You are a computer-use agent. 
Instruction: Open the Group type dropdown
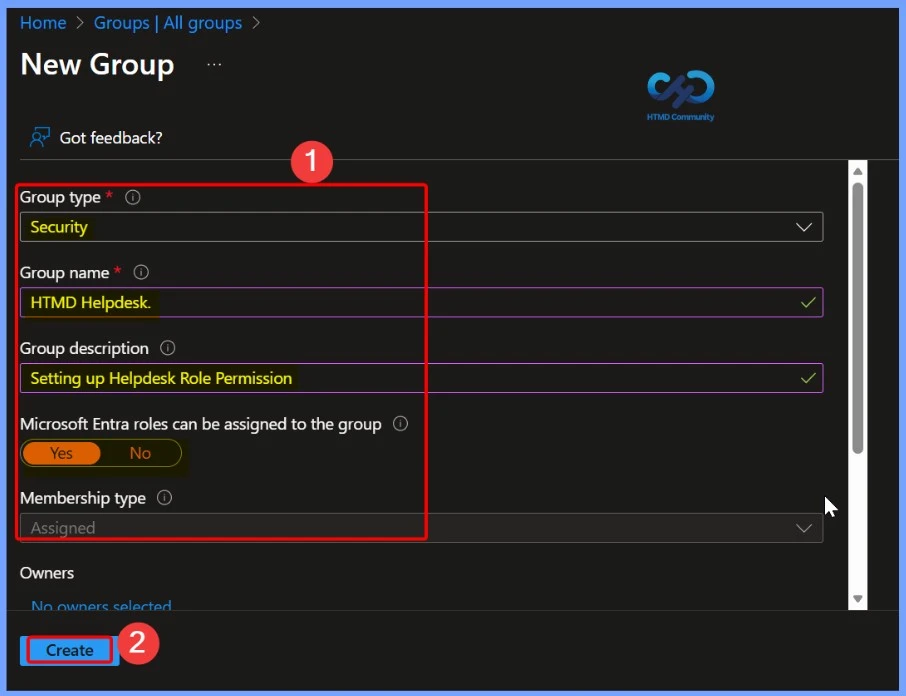point(804,226)
